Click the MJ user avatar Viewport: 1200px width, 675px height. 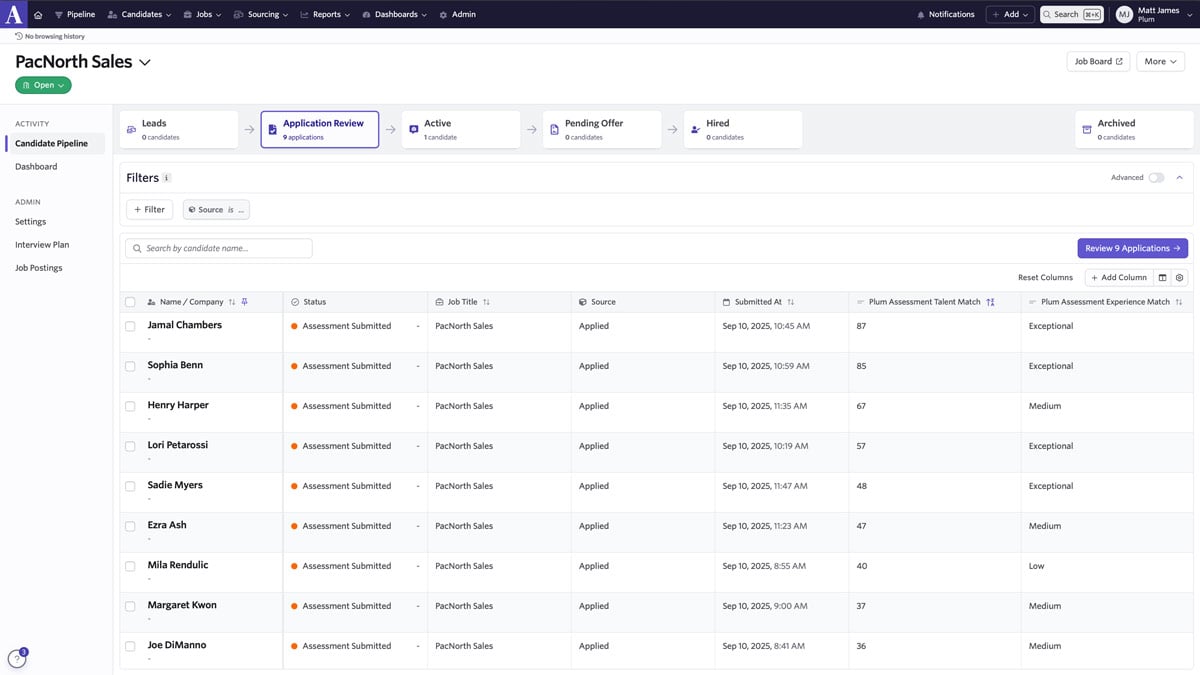(1124, 14)
